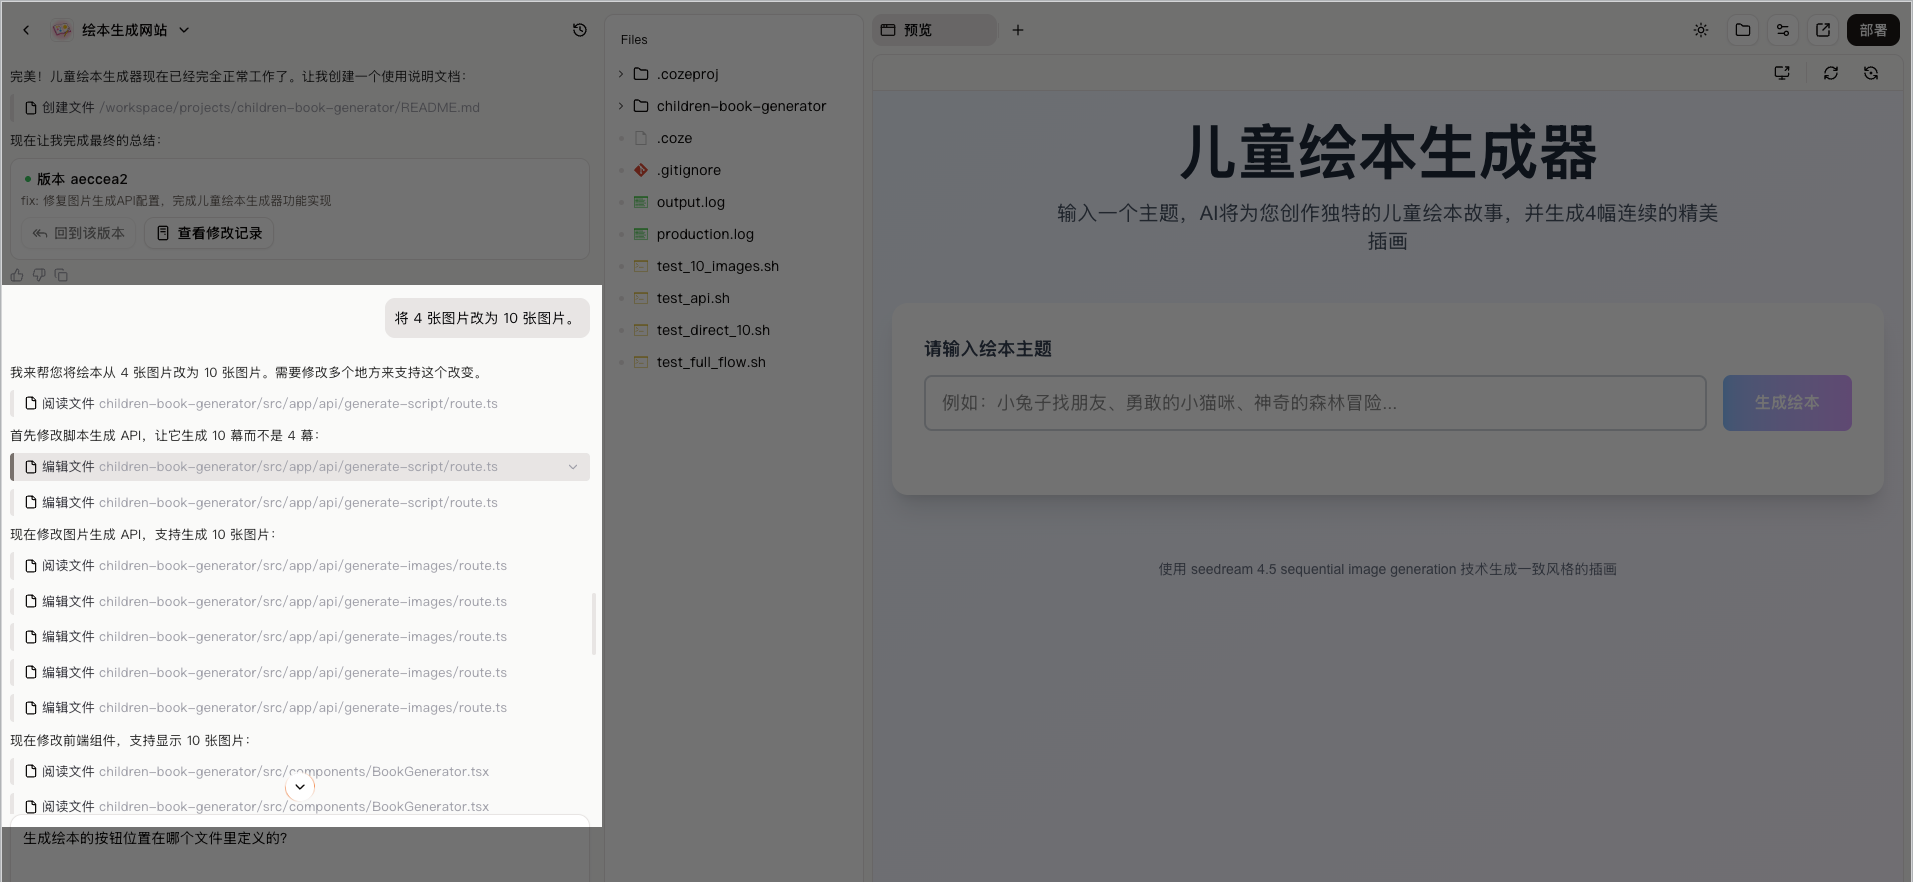Open the chat history clock icon

pos(579,30)
